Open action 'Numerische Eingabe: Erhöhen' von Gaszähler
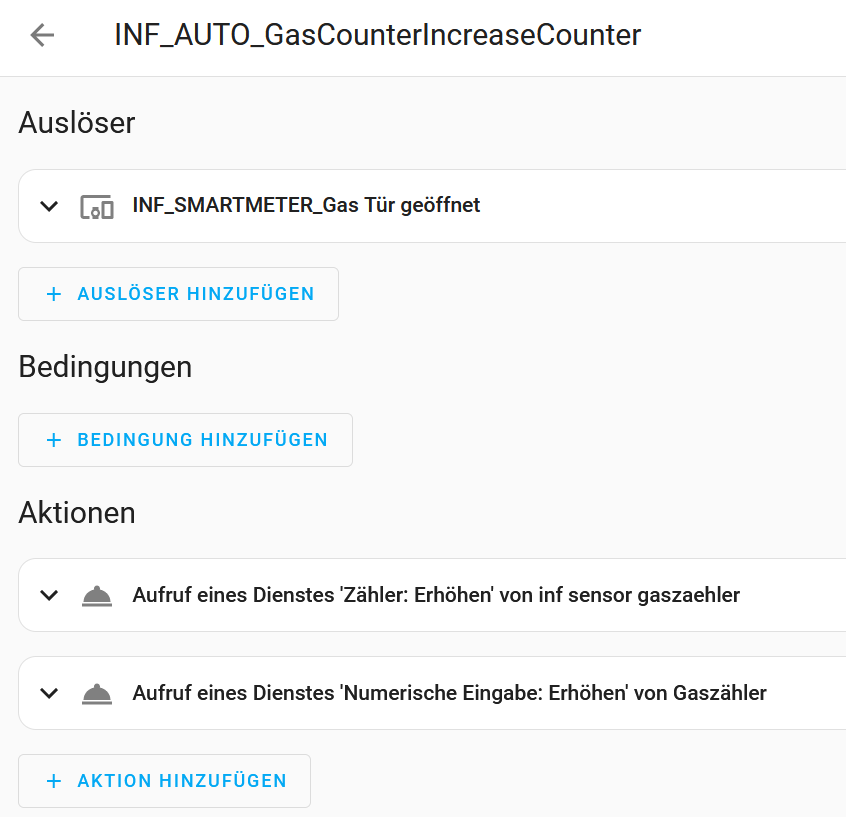Image resolution: width=846 pixels, height=817 pixels. (x=432, y=693)
